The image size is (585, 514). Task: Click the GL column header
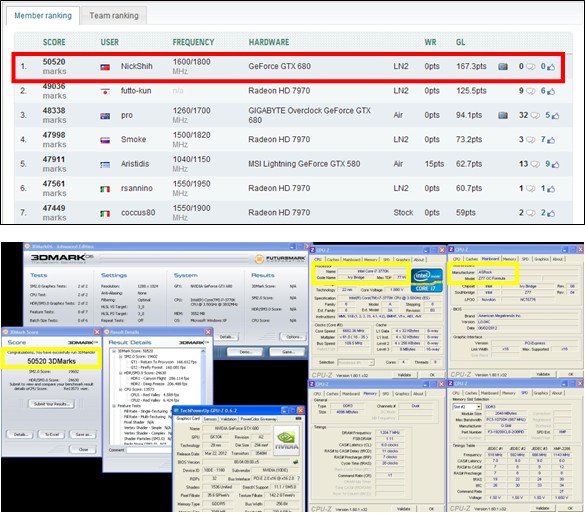[x=460, y=42]
